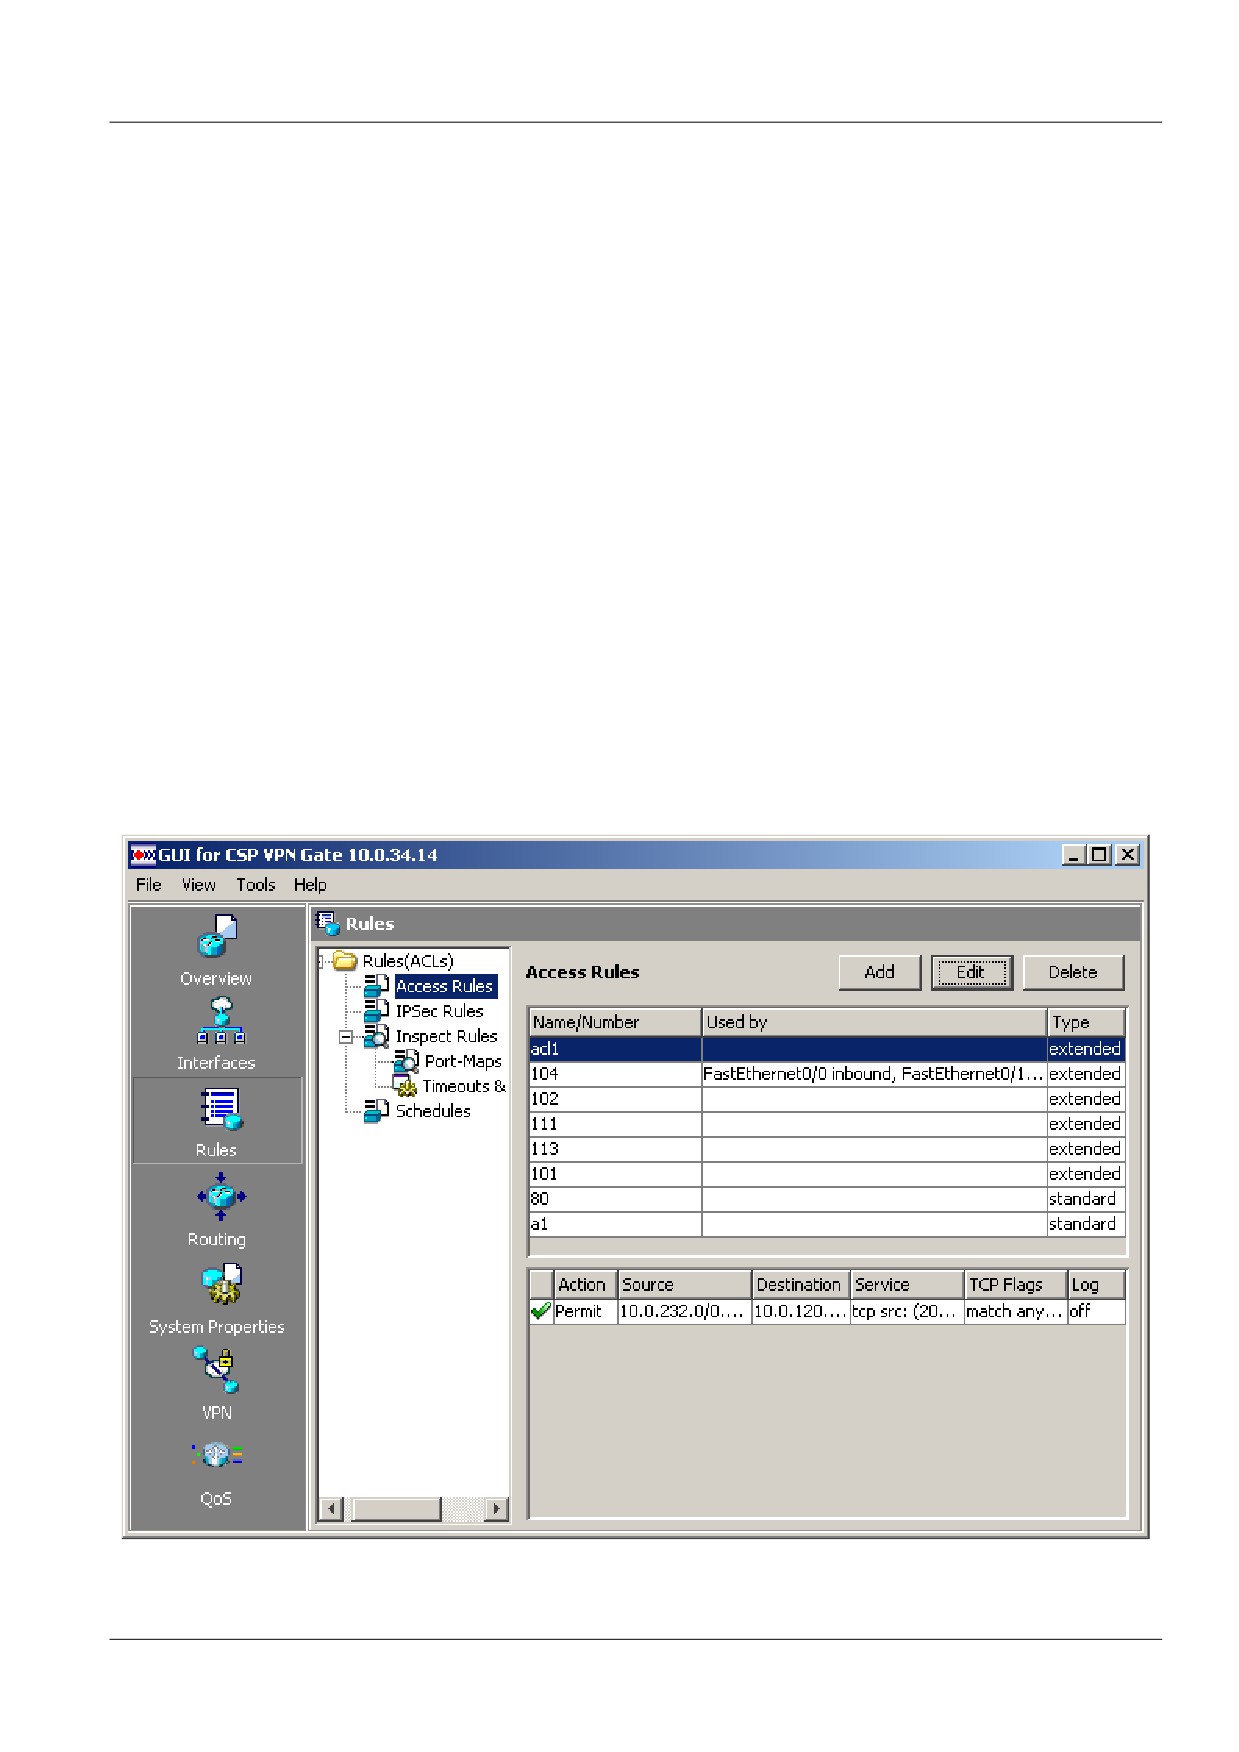Click the tree horizontal scrollbar thumb

pyautogui.click(x=397, y=1509)
